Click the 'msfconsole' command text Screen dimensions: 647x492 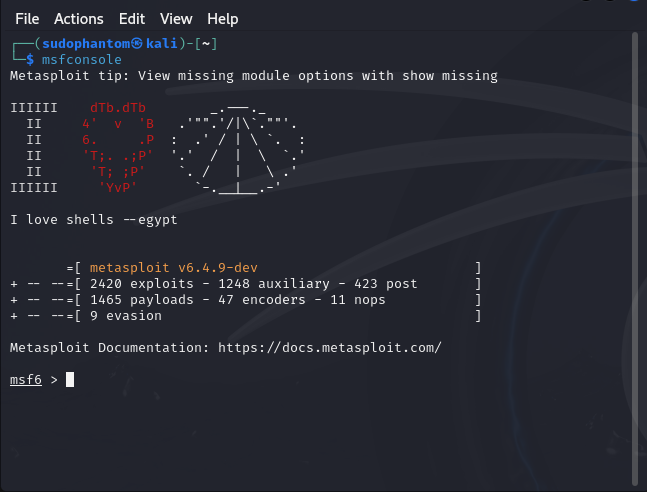click(82, 60)
